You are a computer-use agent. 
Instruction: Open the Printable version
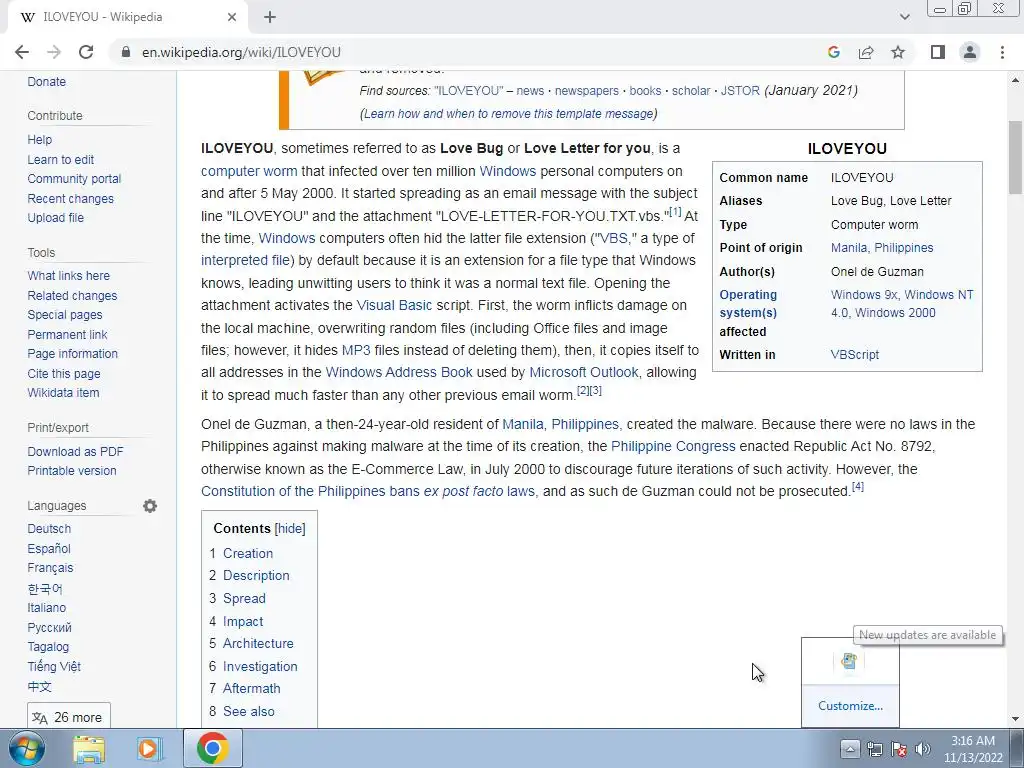click(x=72, y=470)
